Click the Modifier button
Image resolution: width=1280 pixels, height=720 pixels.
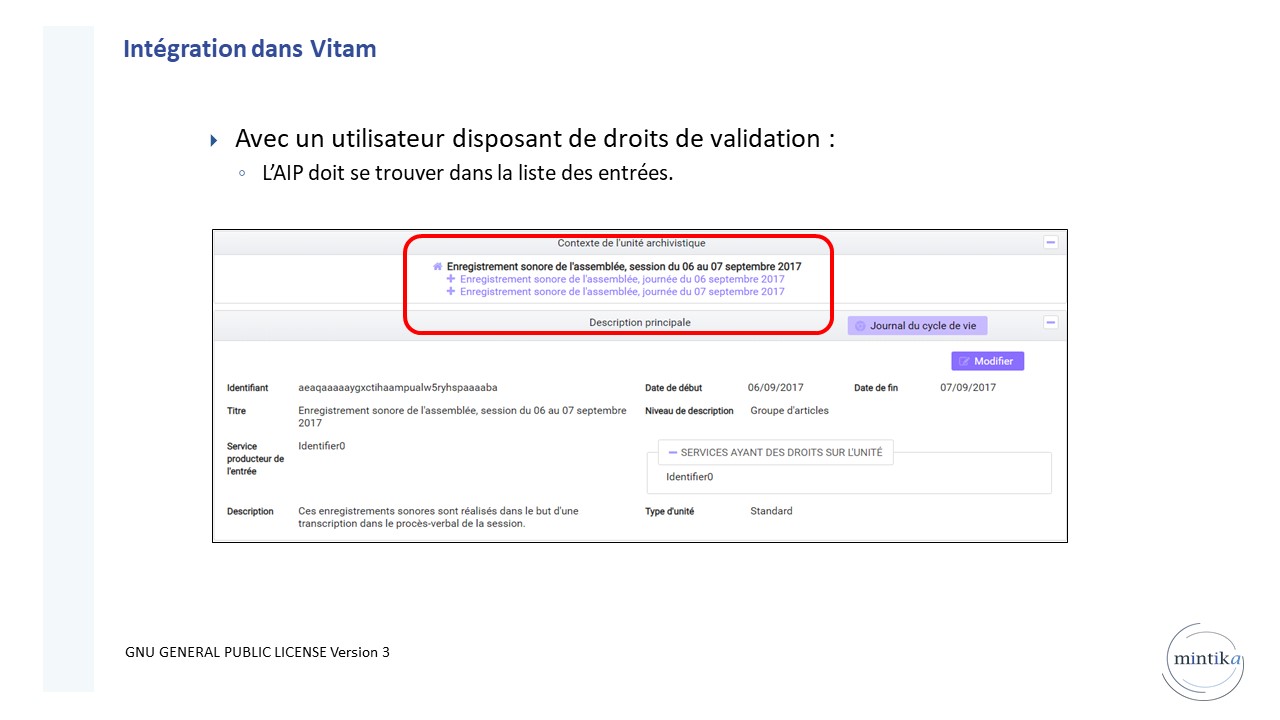pyautogui.click(x=987, y=361)
